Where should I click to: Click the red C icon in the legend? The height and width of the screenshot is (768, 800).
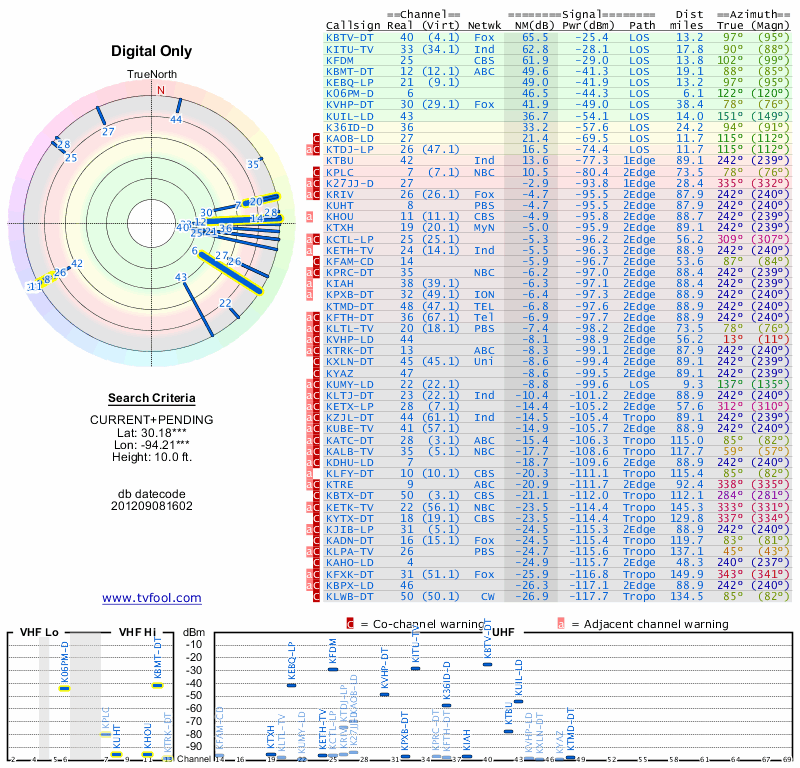click(x=350, y=624)
